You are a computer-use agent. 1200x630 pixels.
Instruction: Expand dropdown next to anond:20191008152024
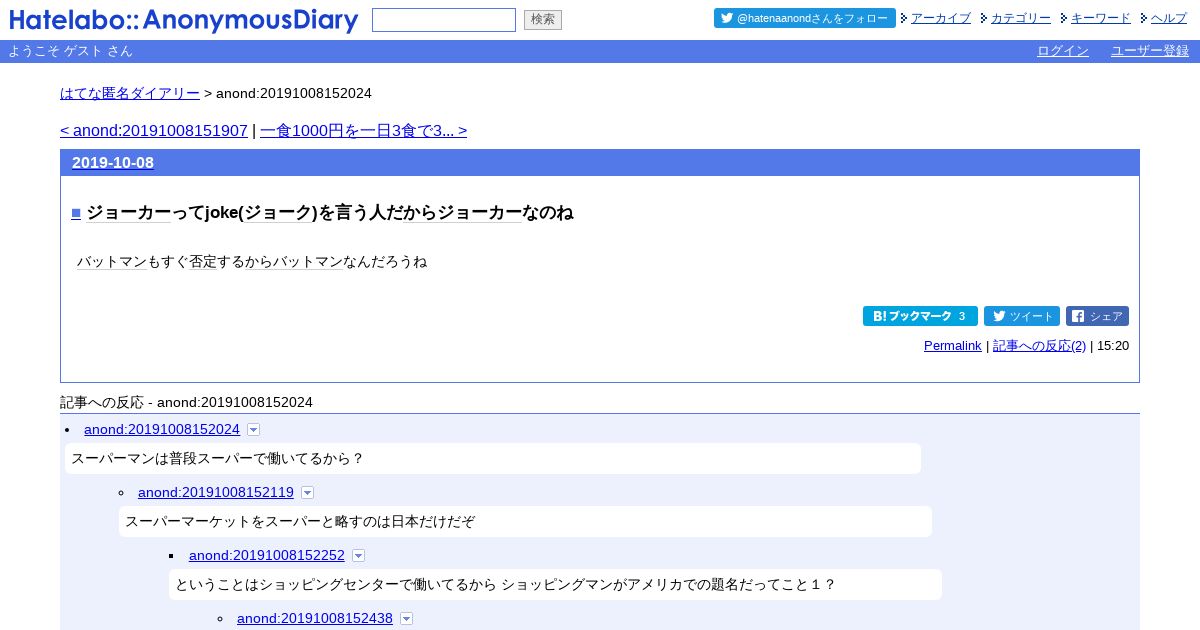coord(254,429)
